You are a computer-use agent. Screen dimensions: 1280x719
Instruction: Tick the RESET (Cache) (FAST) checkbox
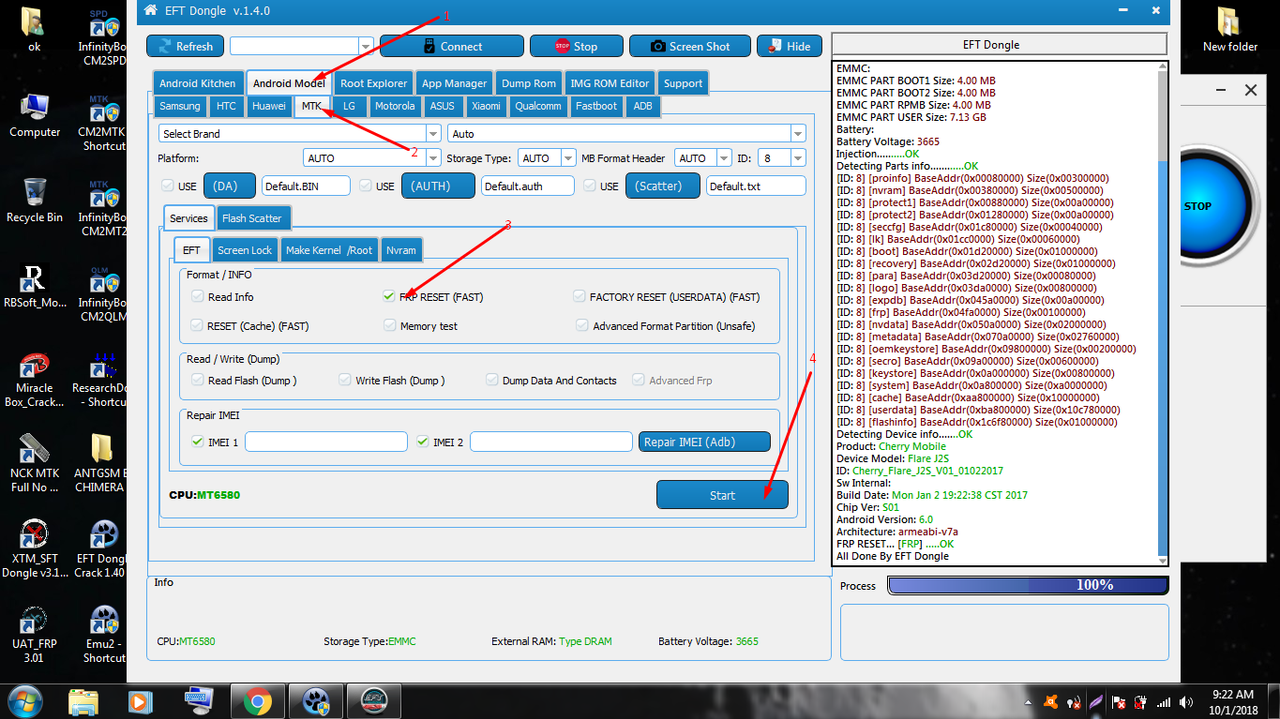[x=197, y=326]
